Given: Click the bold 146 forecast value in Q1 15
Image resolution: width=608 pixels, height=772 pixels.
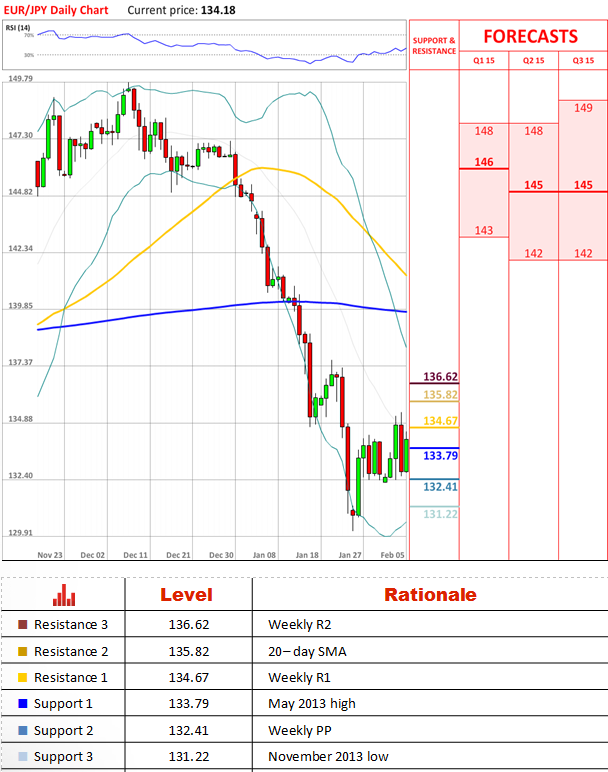Looking at the screenshot, I should (x=484, y=162).
